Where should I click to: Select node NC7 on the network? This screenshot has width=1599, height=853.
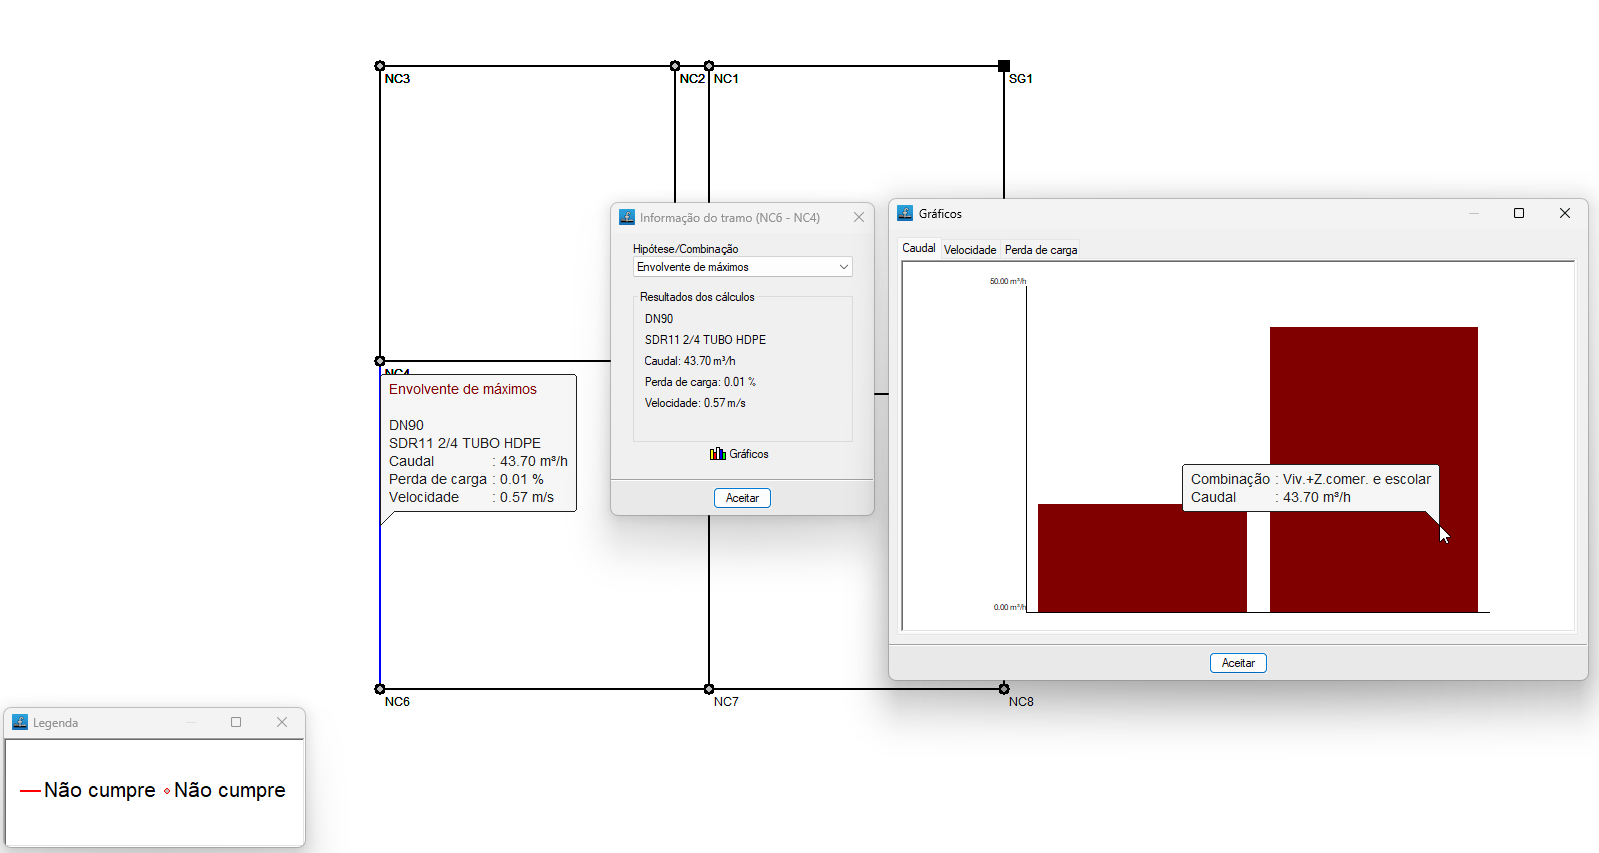point(709,689)
